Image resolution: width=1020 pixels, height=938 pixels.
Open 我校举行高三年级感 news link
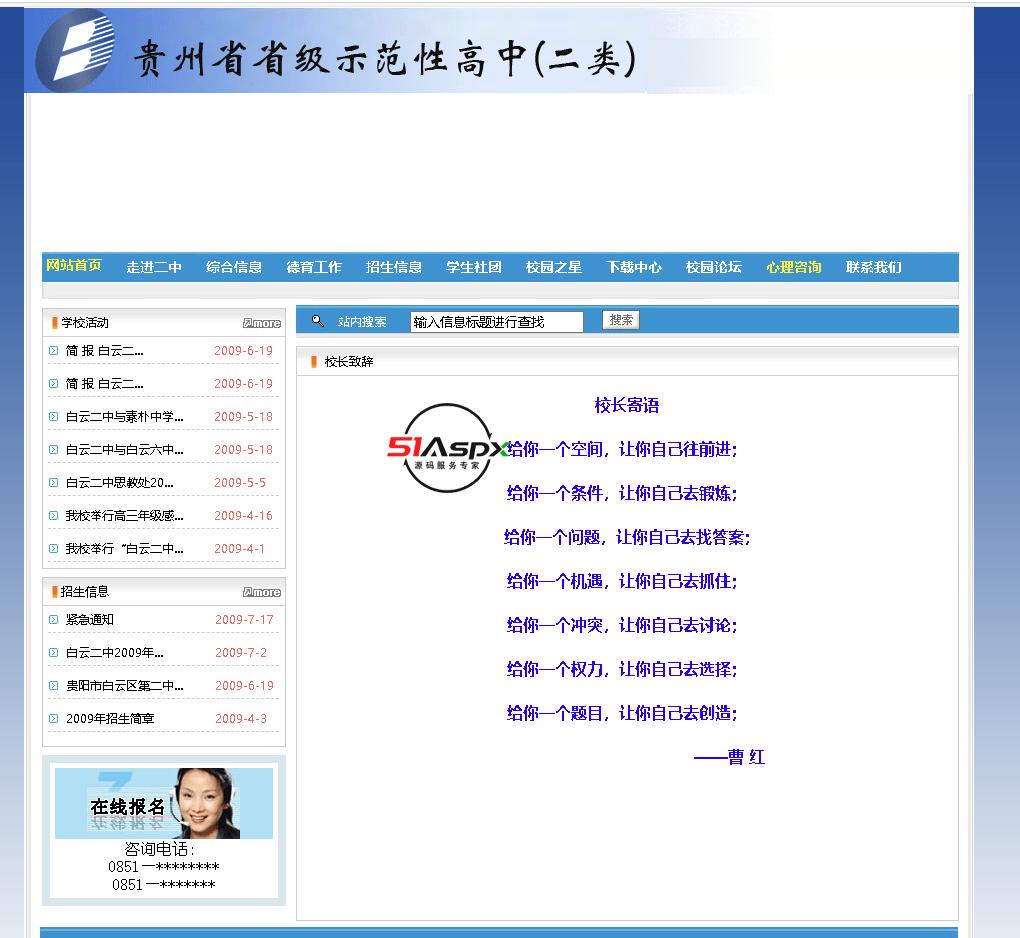tap(124, 515)
